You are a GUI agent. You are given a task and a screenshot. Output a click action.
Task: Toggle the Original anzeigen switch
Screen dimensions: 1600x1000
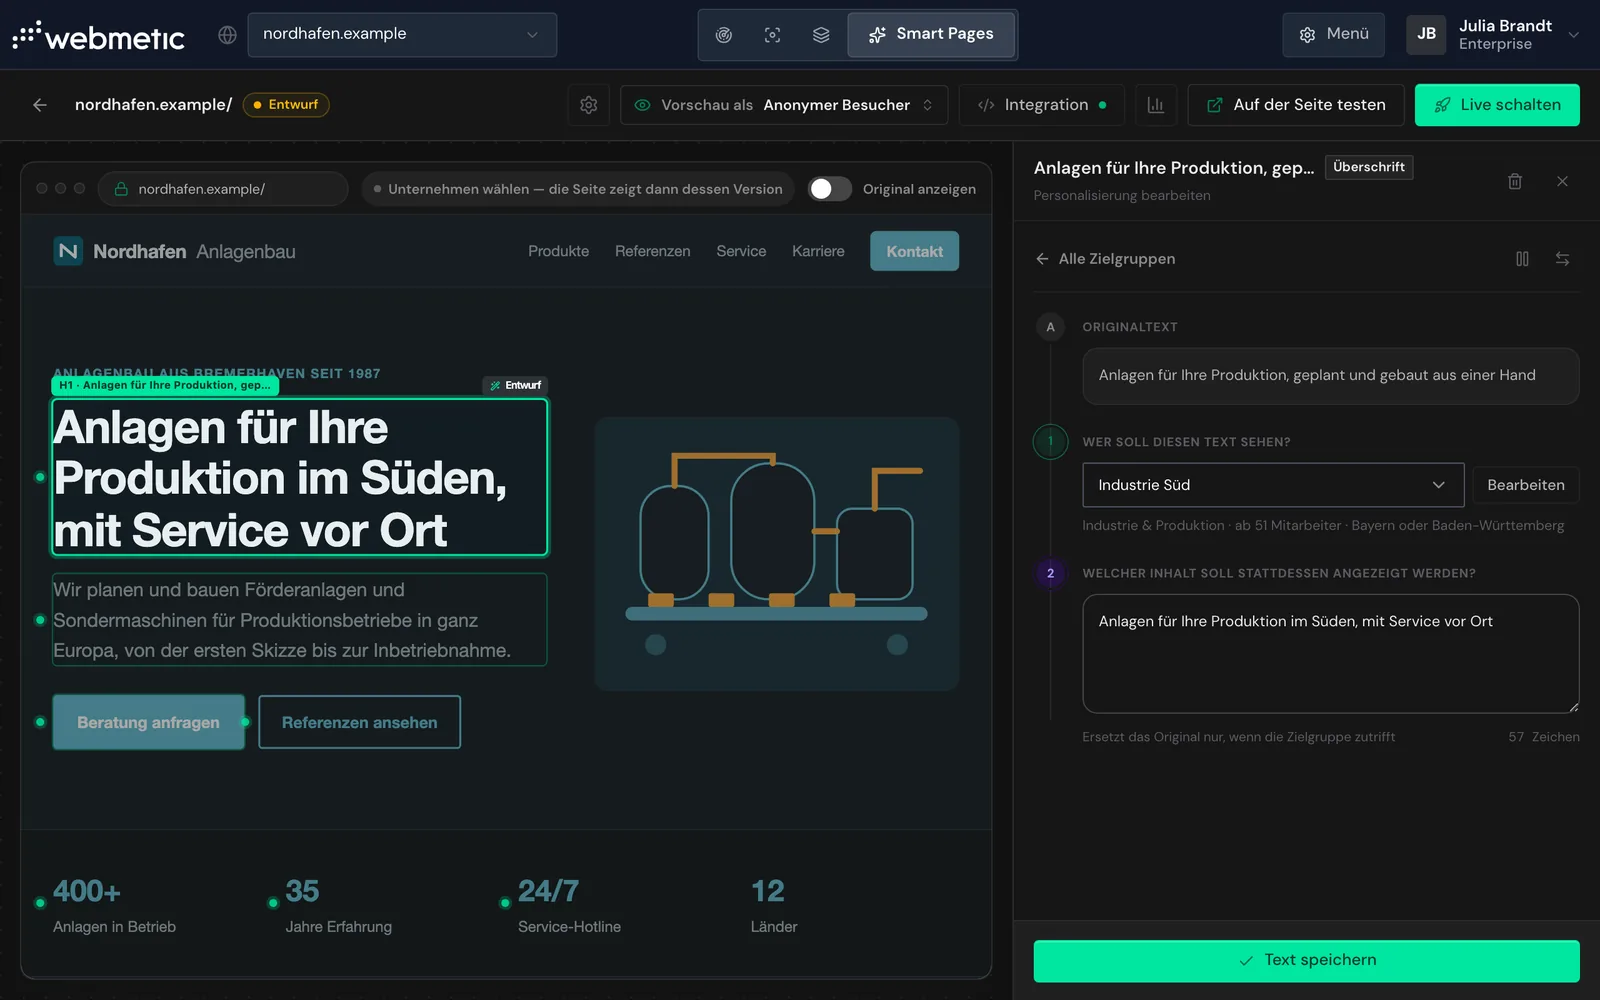(830, 189)
